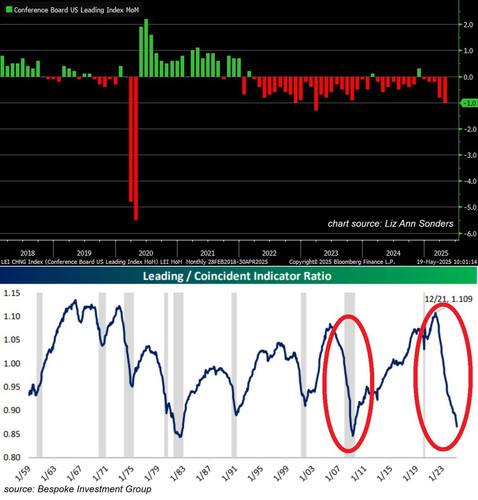The height and width of the screenshot is (500, 478).
Task: Click the "1/15" x-axis date label
Action: click(385, 473)
